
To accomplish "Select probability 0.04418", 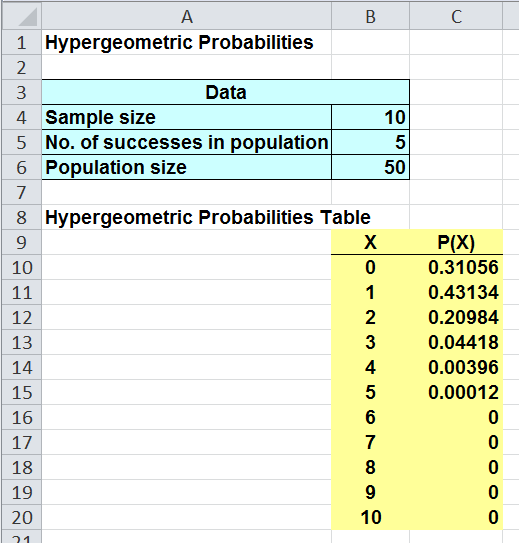I will tap(456, 342).
